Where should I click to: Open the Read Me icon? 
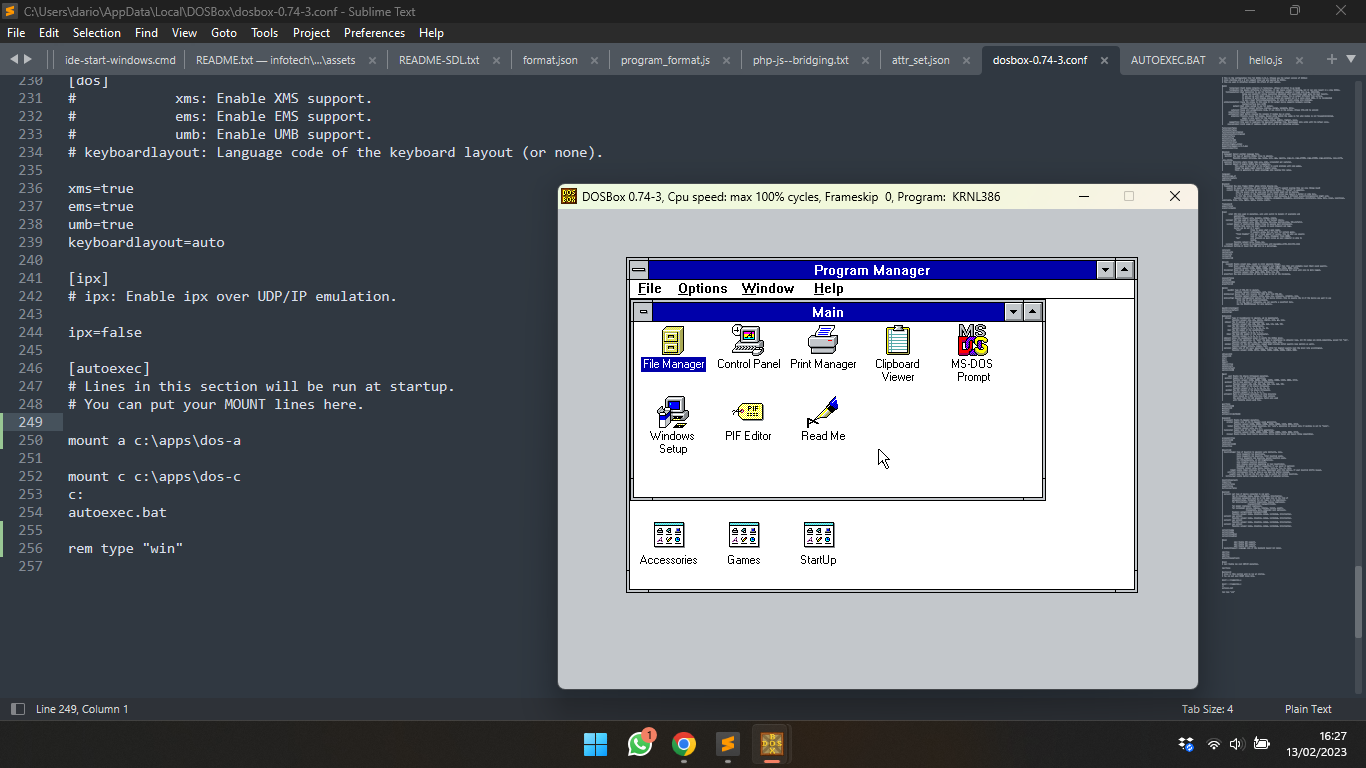tap(823, 420)
